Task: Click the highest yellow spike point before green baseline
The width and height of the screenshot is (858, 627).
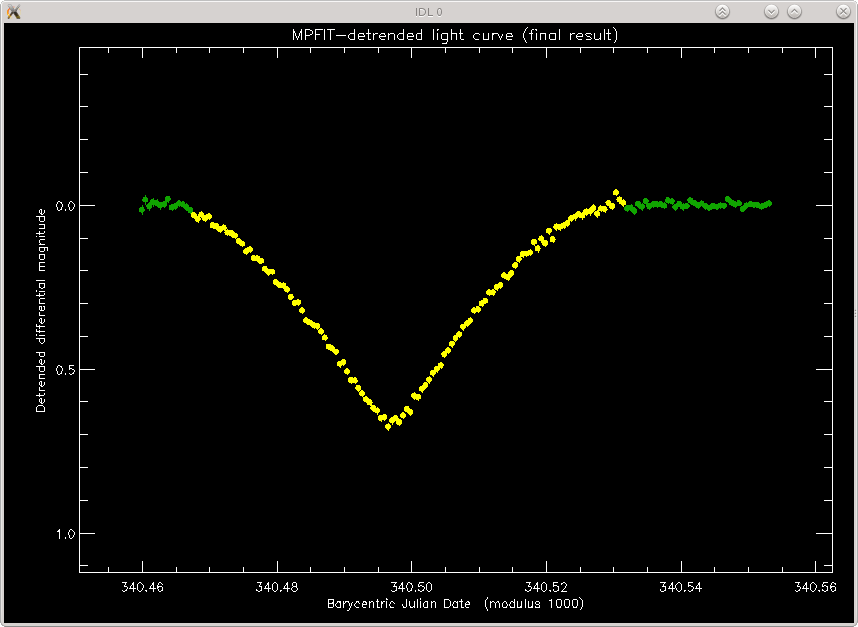Action: 616,193
